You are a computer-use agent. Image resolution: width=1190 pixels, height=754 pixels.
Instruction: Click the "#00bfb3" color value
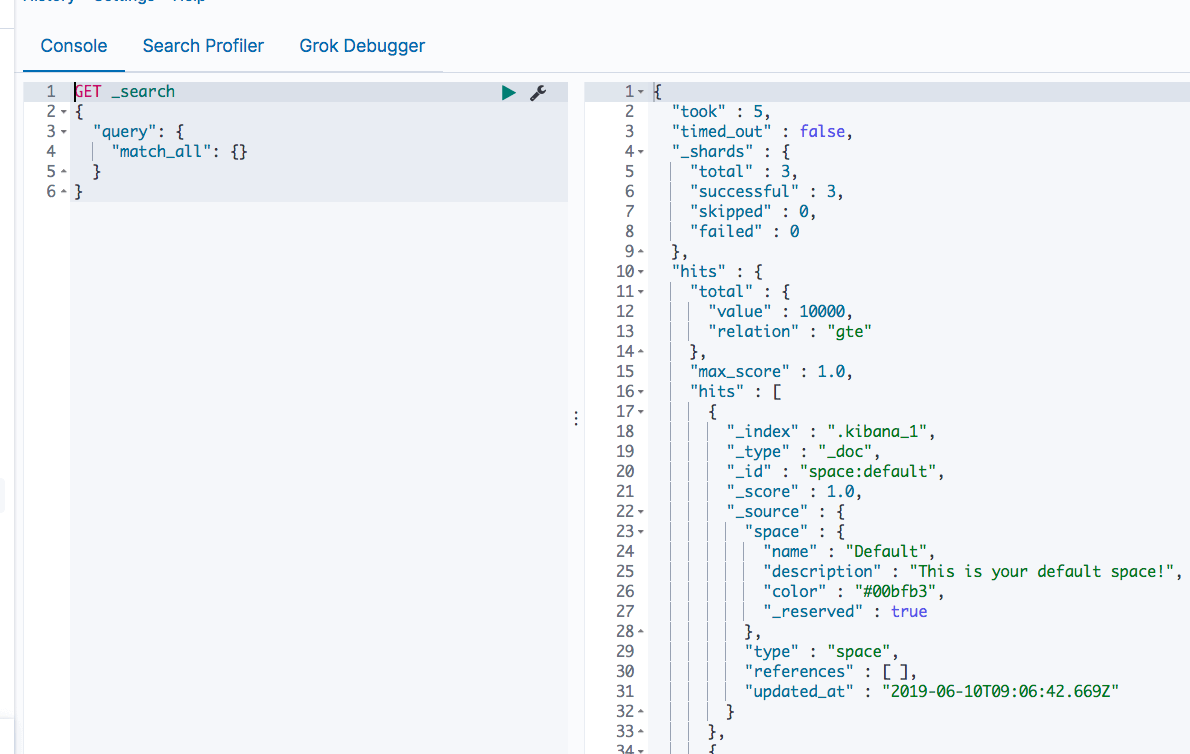click(895, 592)
